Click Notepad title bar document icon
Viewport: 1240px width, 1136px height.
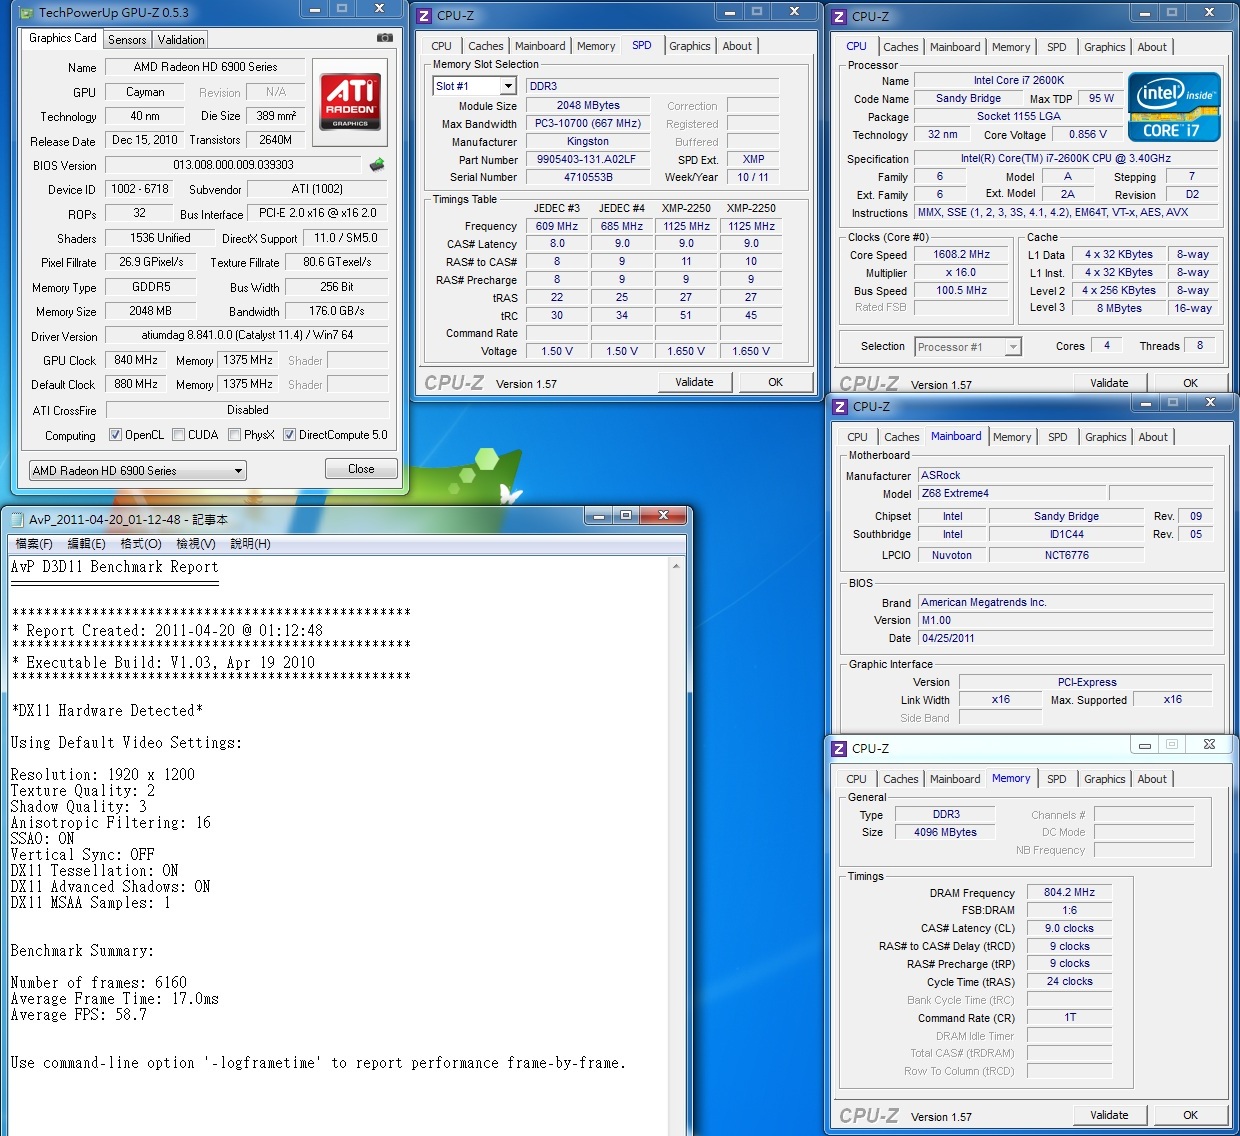[17, 518]
